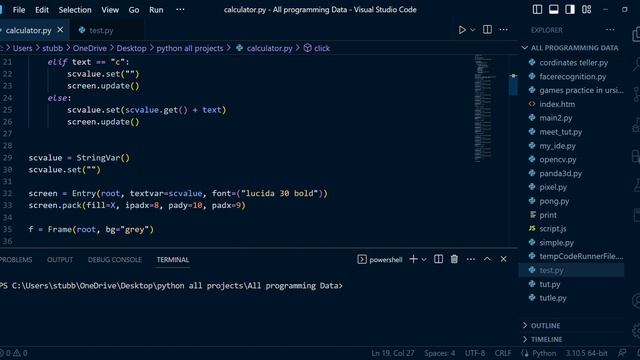Screen dimensions: 640x360
Task: Customize layout icon in title bar
Action: pos(587,9)
